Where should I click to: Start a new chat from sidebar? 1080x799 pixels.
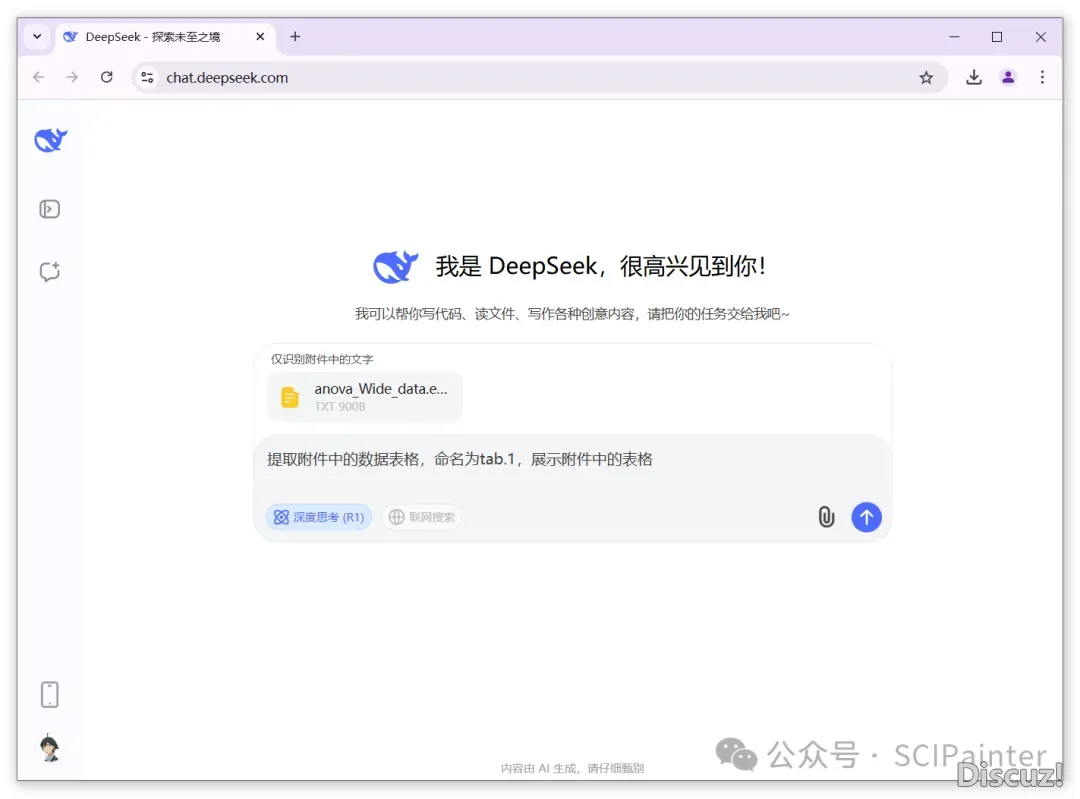point(50,271)
